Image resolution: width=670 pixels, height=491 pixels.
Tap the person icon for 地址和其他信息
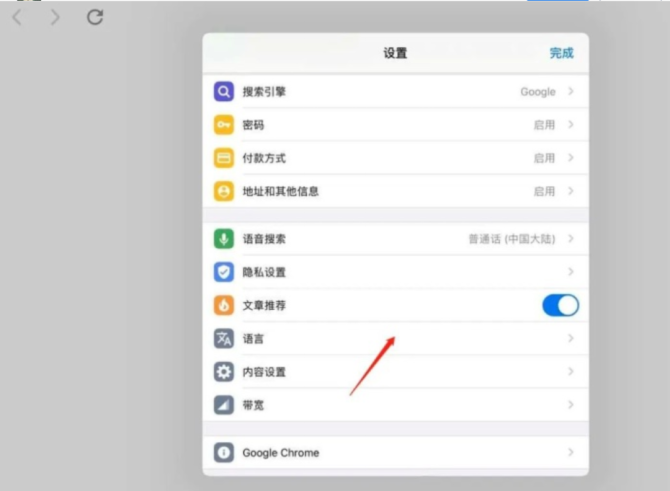coord(223,191)
